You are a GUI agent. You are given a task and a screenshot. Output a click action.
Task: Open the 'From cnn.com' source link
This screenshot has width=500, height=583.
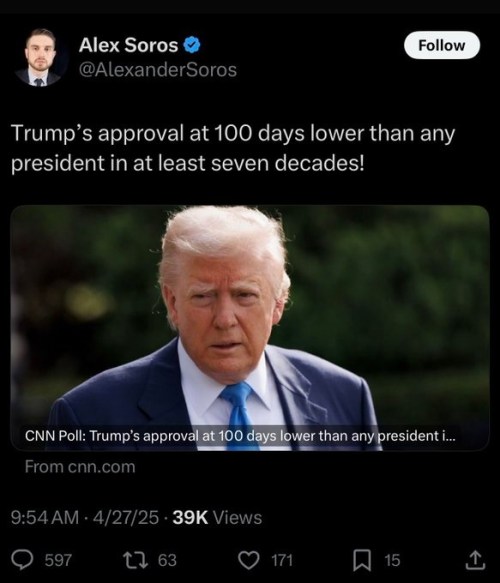click(x=80, y=467)
